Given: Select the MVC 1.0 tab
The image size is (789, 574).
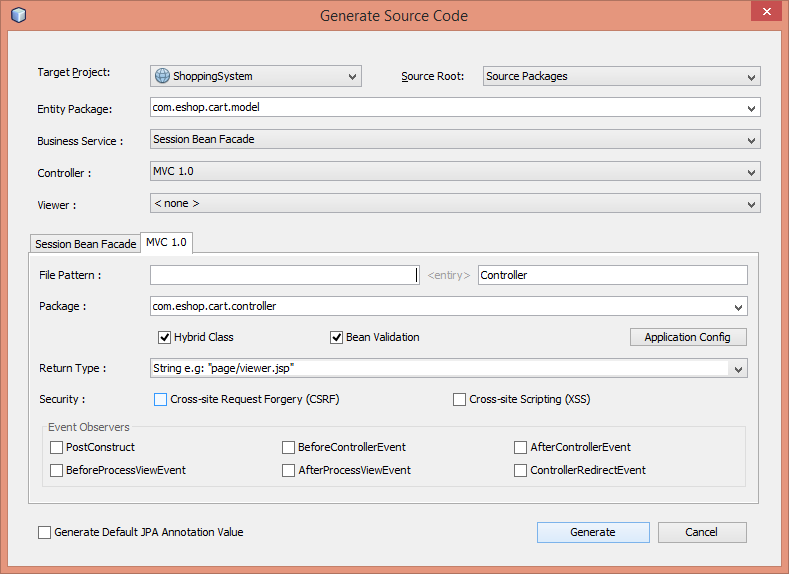Looking at the screenshot, I should pos(166,243).
